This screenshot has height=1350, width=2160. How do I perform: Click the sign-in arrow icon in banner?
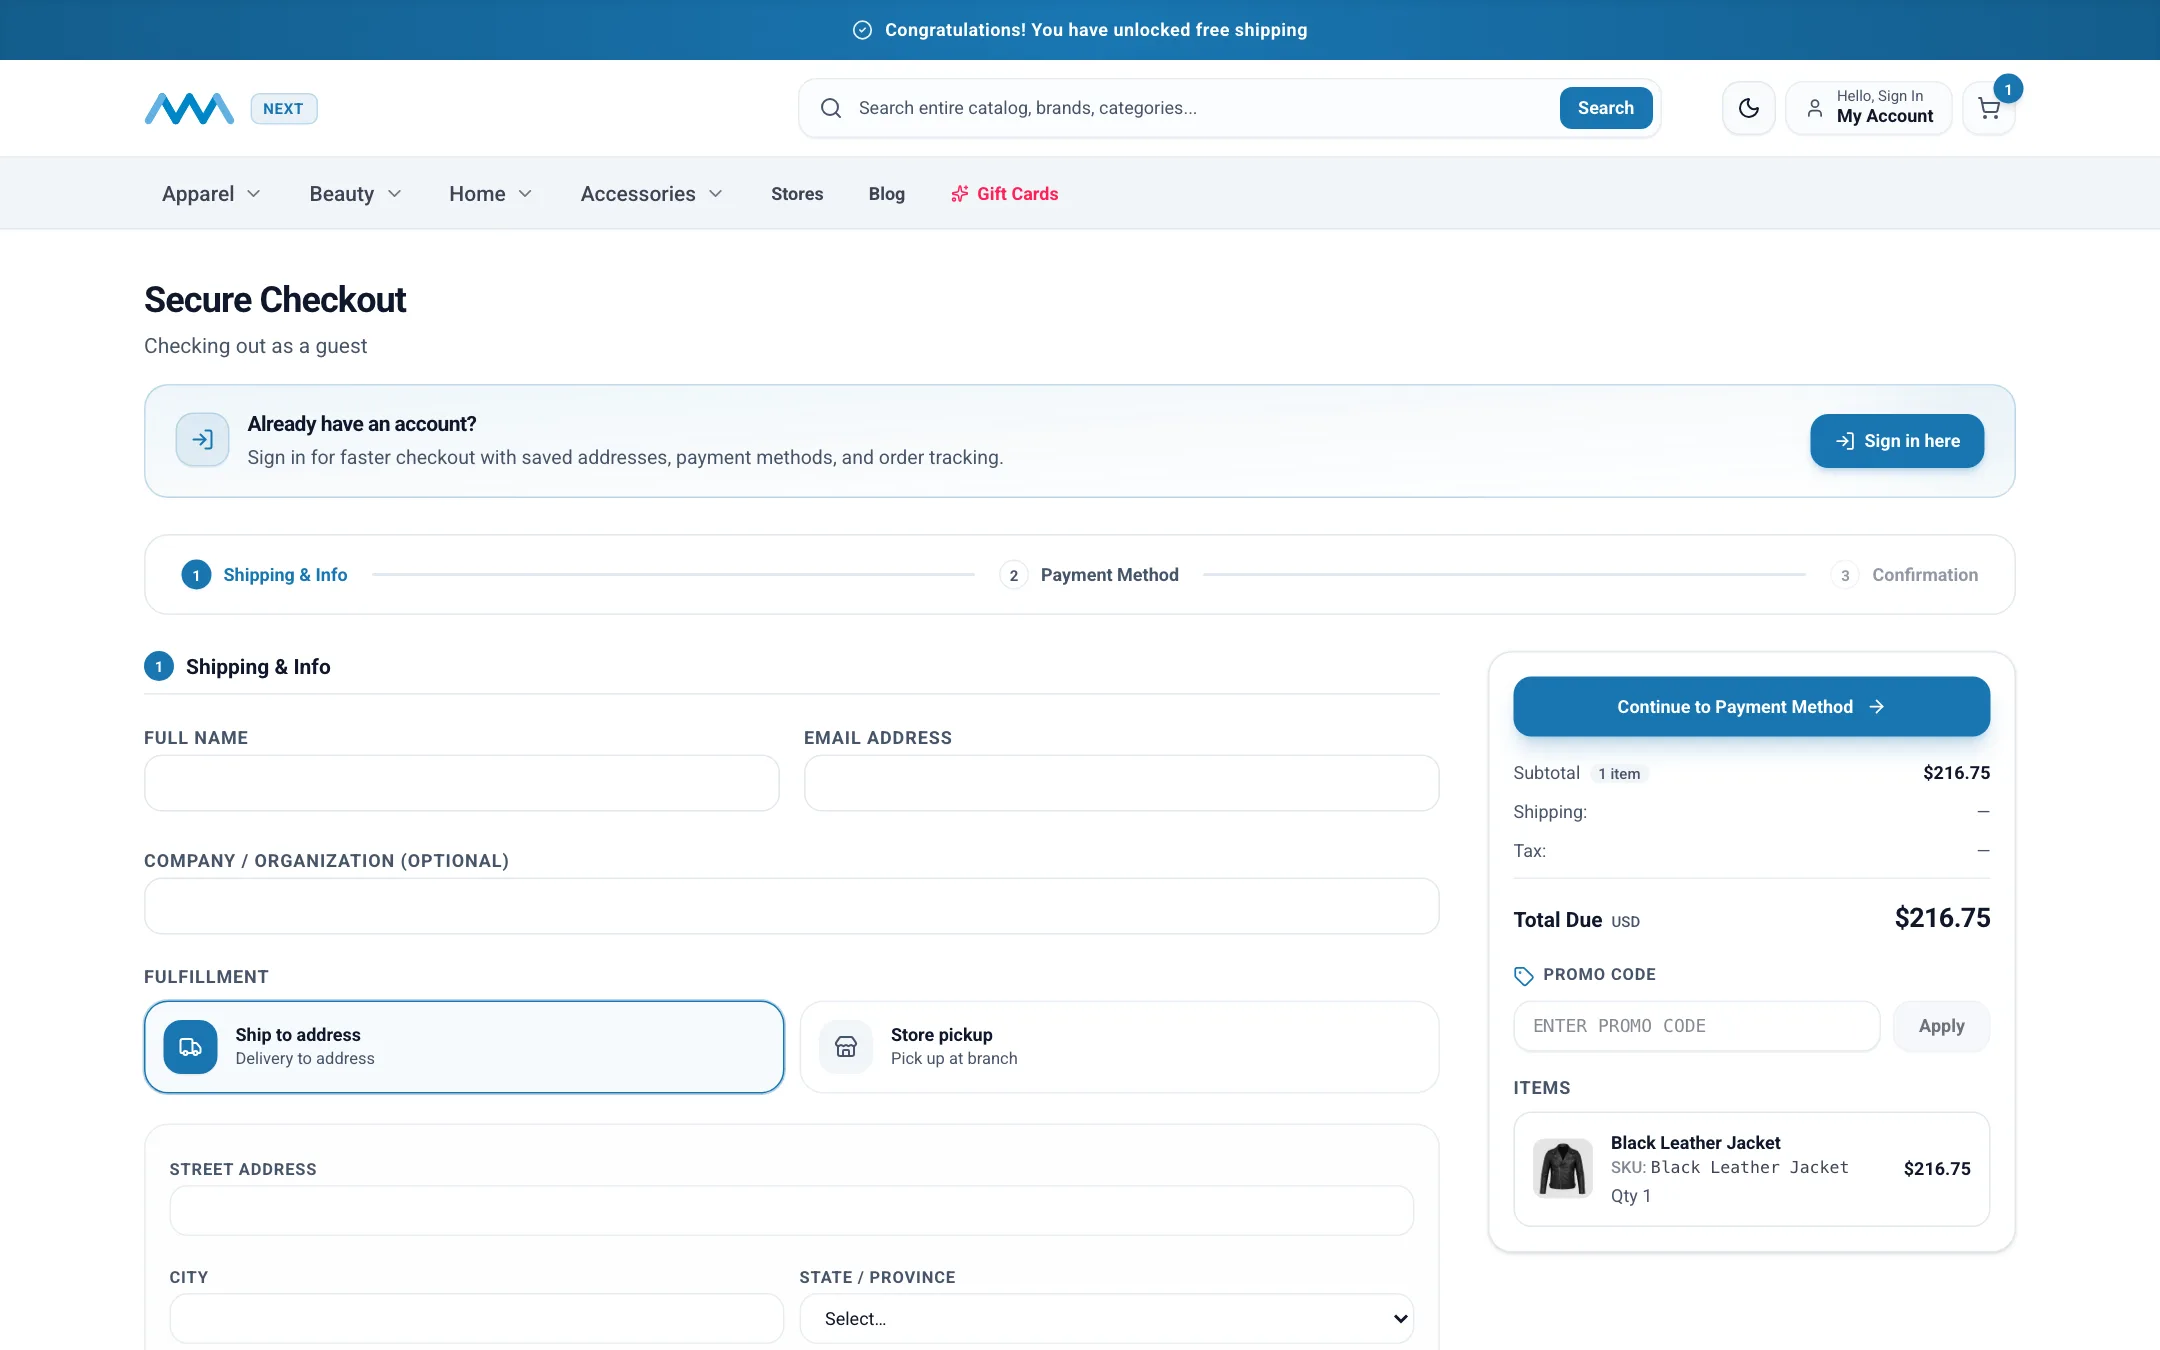click(203, 440)
